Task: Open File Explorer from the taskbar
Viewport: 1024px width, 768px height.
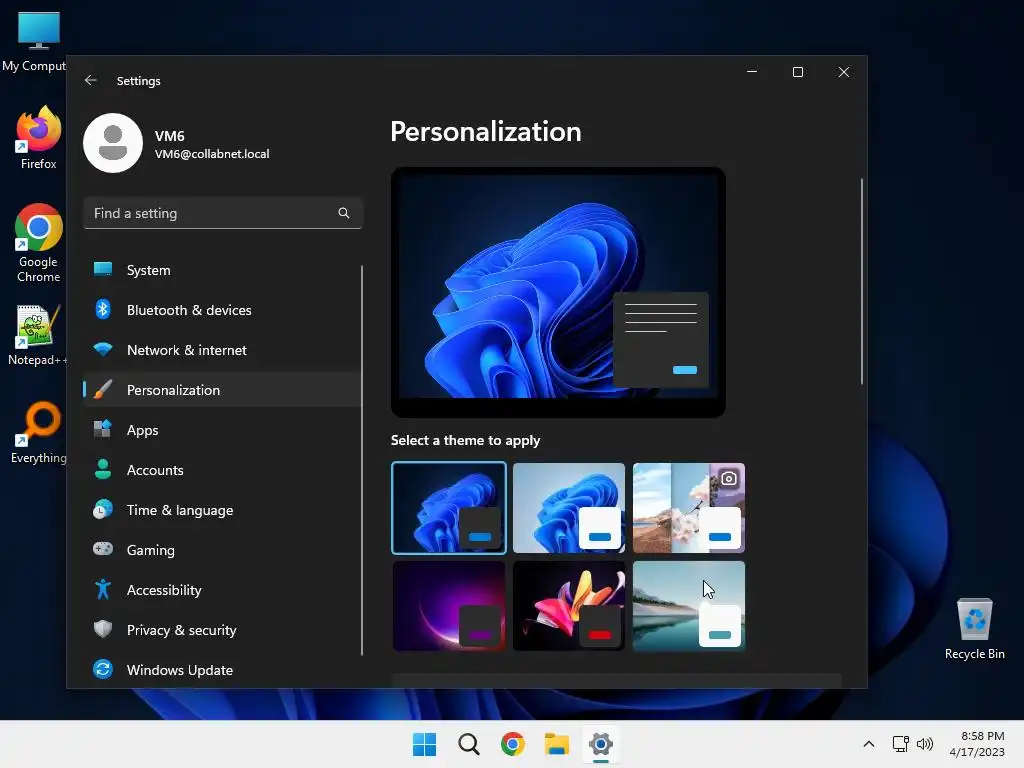Action: point(556,744)
